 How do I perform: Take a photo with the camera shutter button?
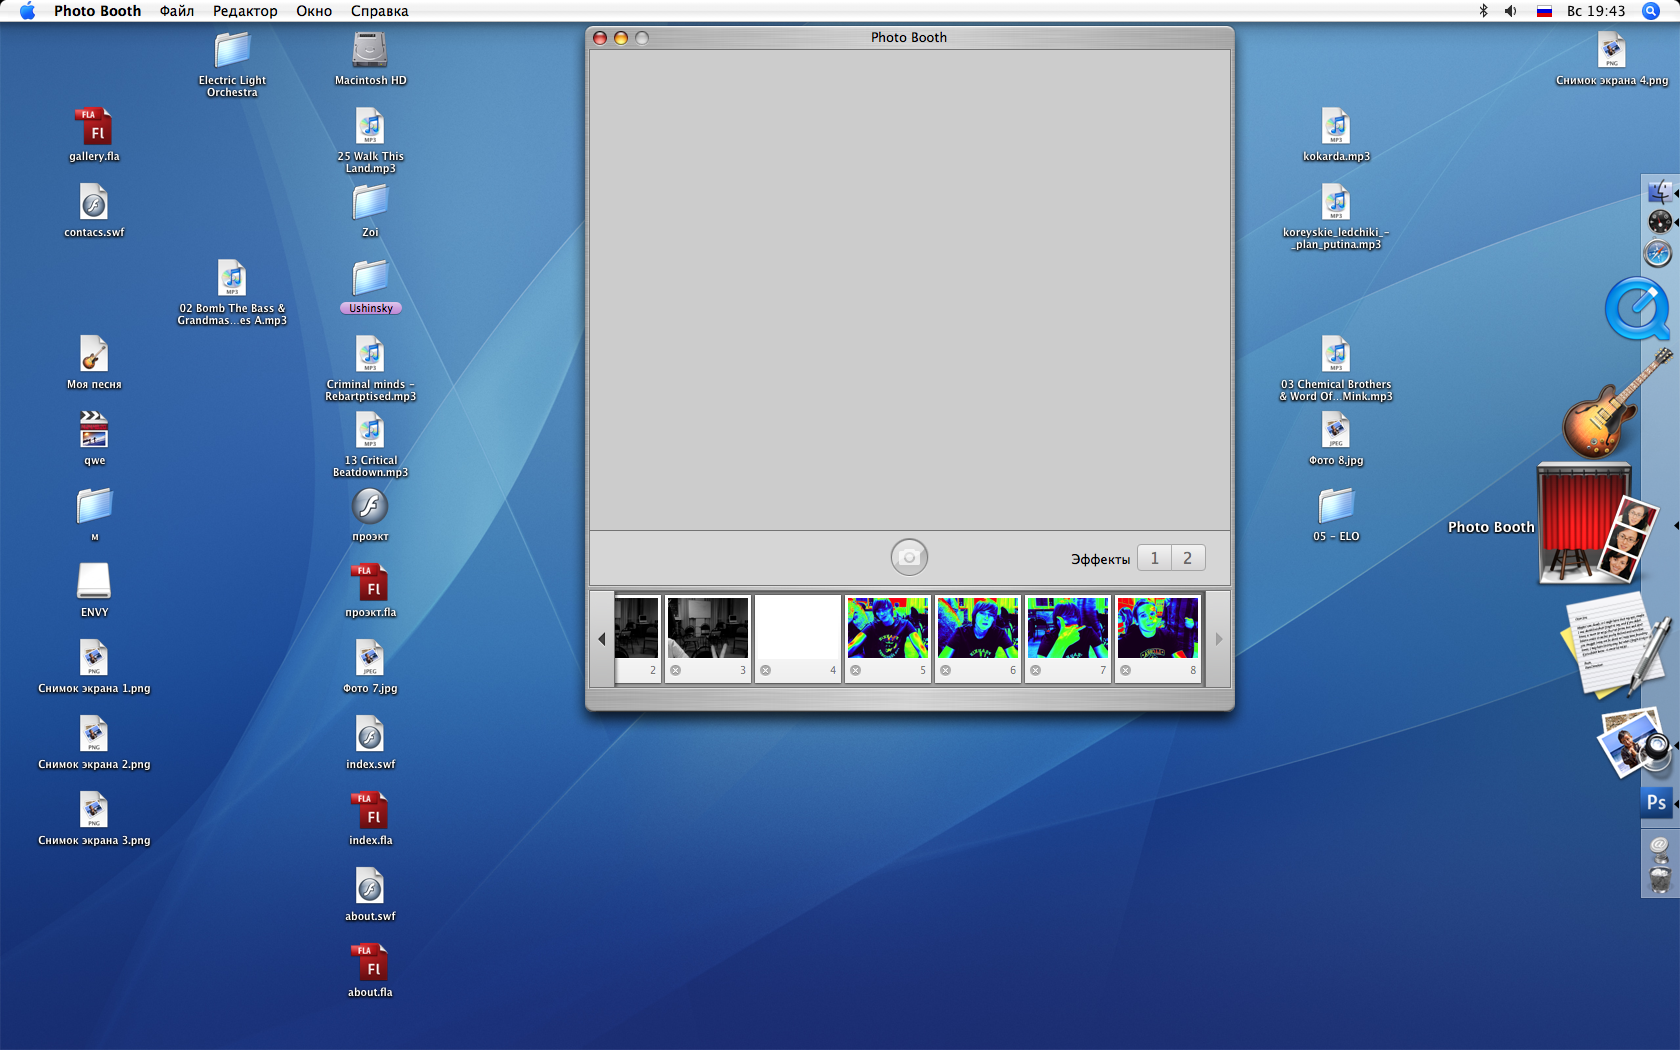[909, 557]
